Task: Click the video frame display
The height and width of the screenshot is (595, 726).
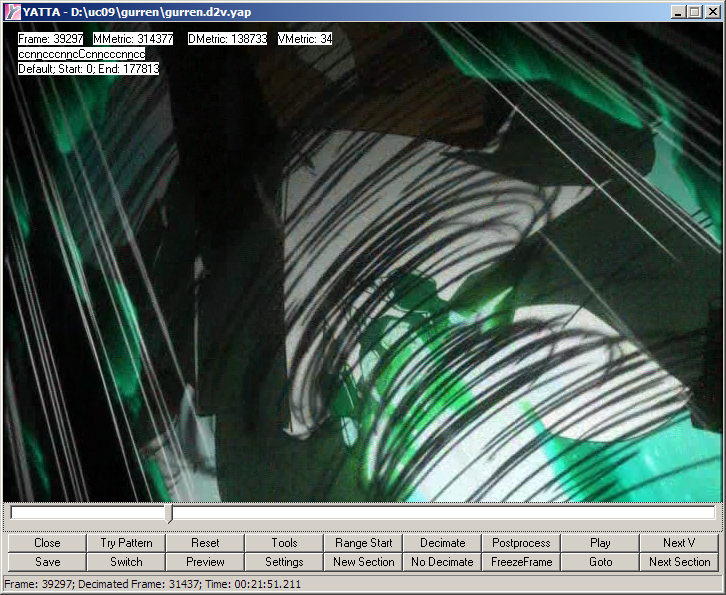Action: pos(363,262)
